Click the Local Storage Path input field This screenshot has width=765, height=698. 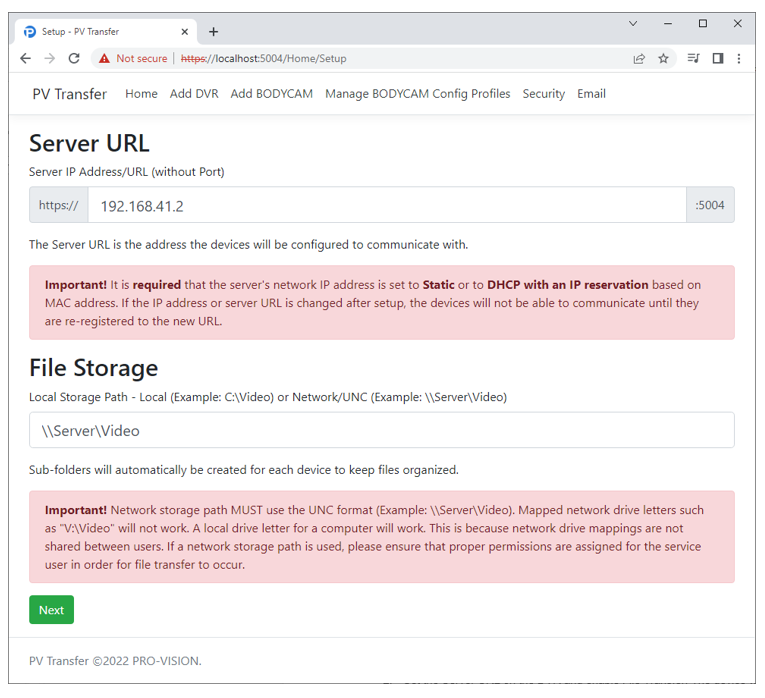(382, 430)
